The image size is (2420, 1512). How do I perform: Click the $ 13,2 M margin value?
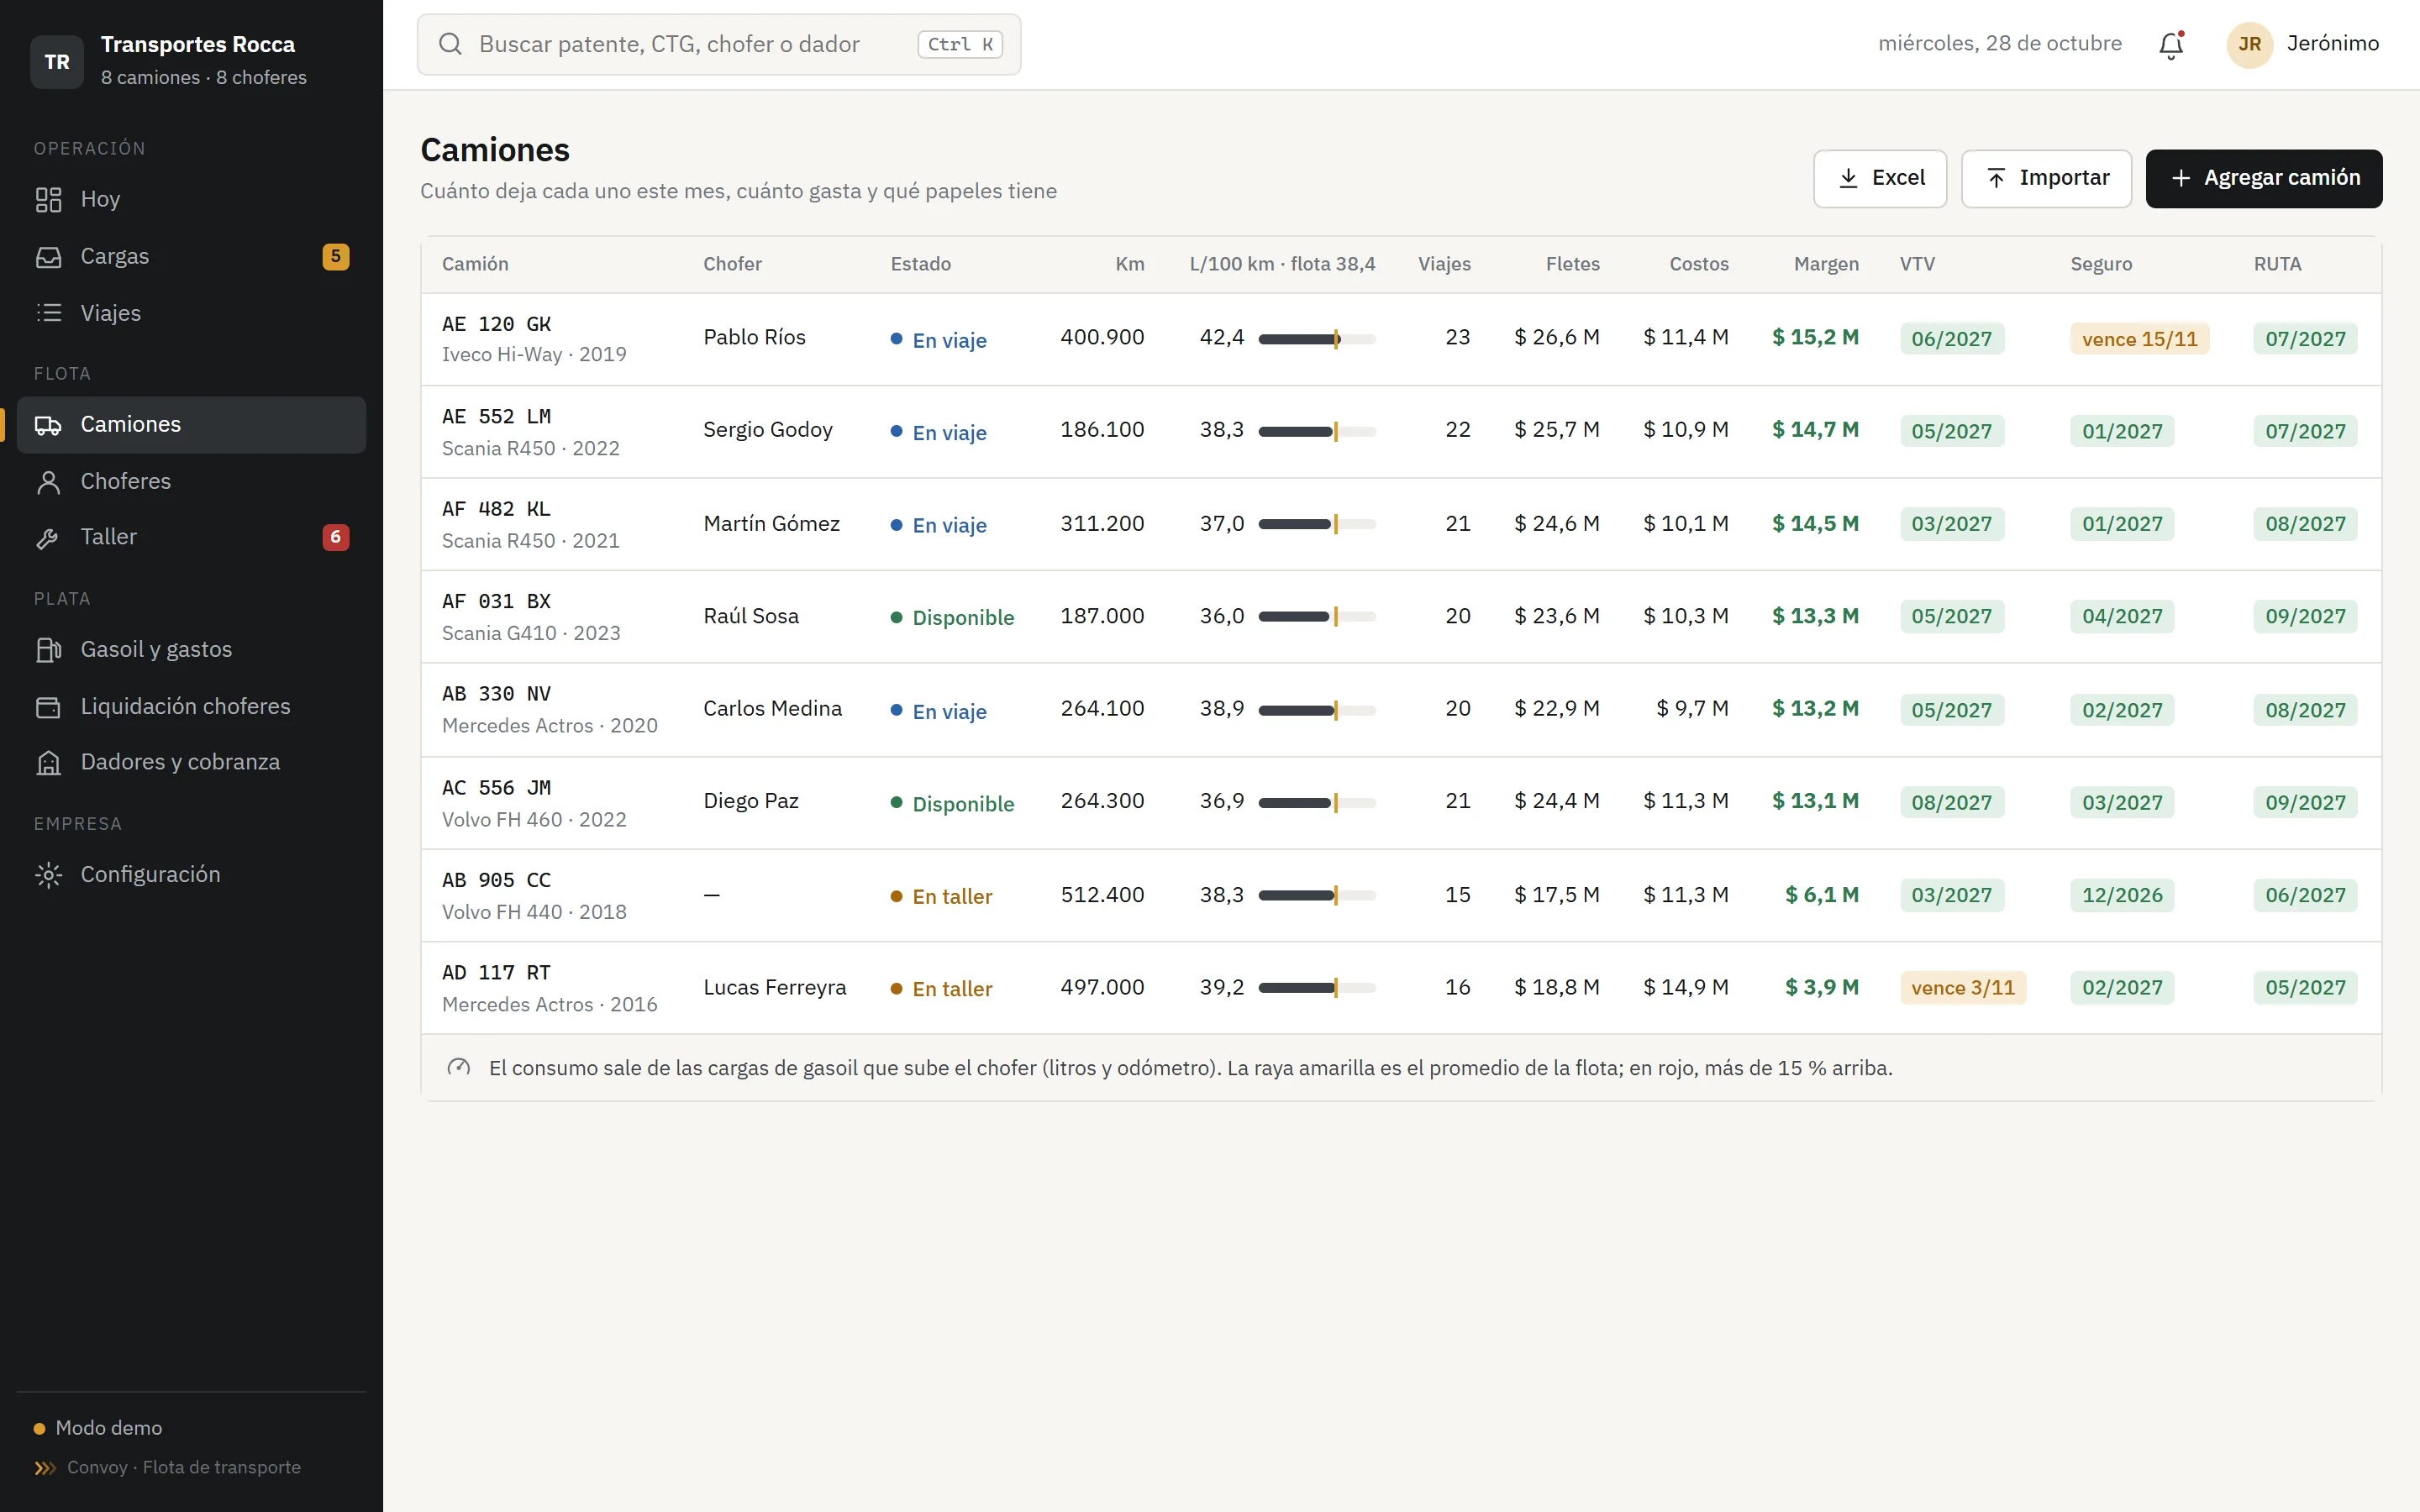pyautogui.click(x=1815, y=708)
